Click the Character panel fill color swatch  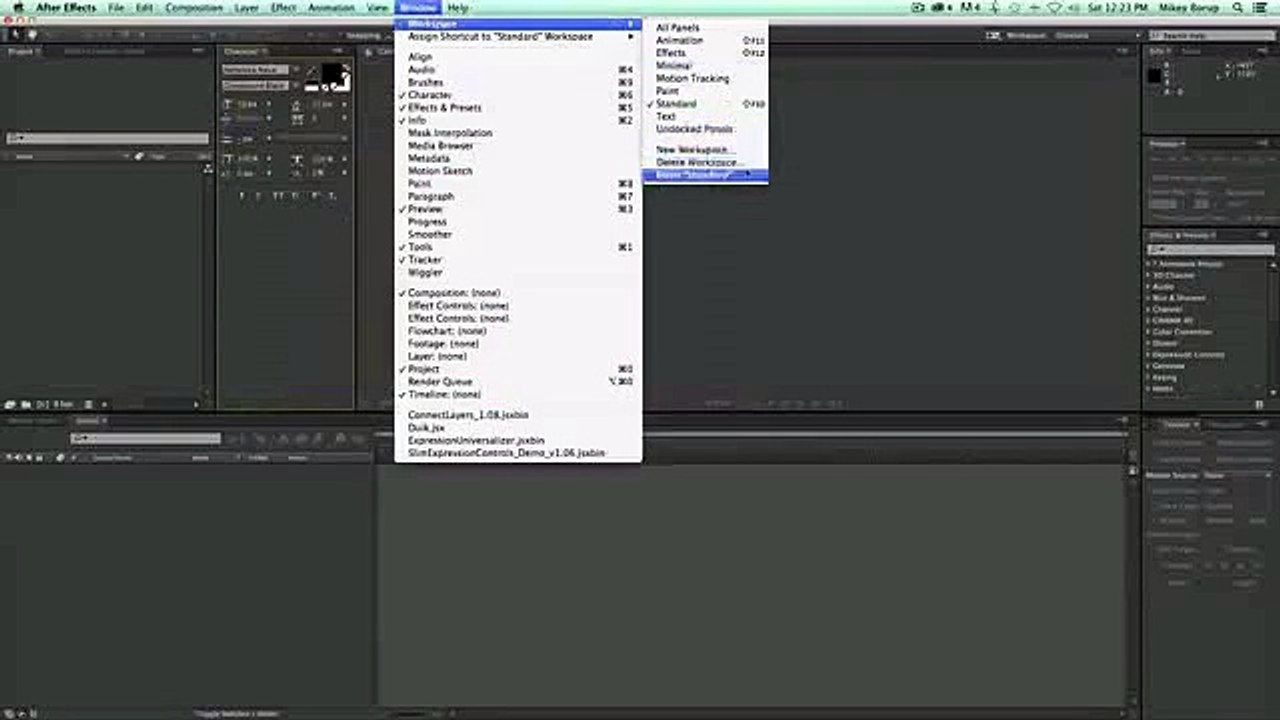tap(330, 73)
